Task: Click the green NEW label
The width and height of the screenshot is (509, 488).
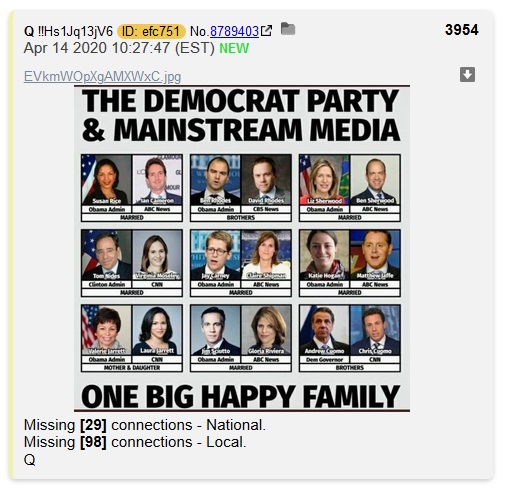Action: click(234, 48)
